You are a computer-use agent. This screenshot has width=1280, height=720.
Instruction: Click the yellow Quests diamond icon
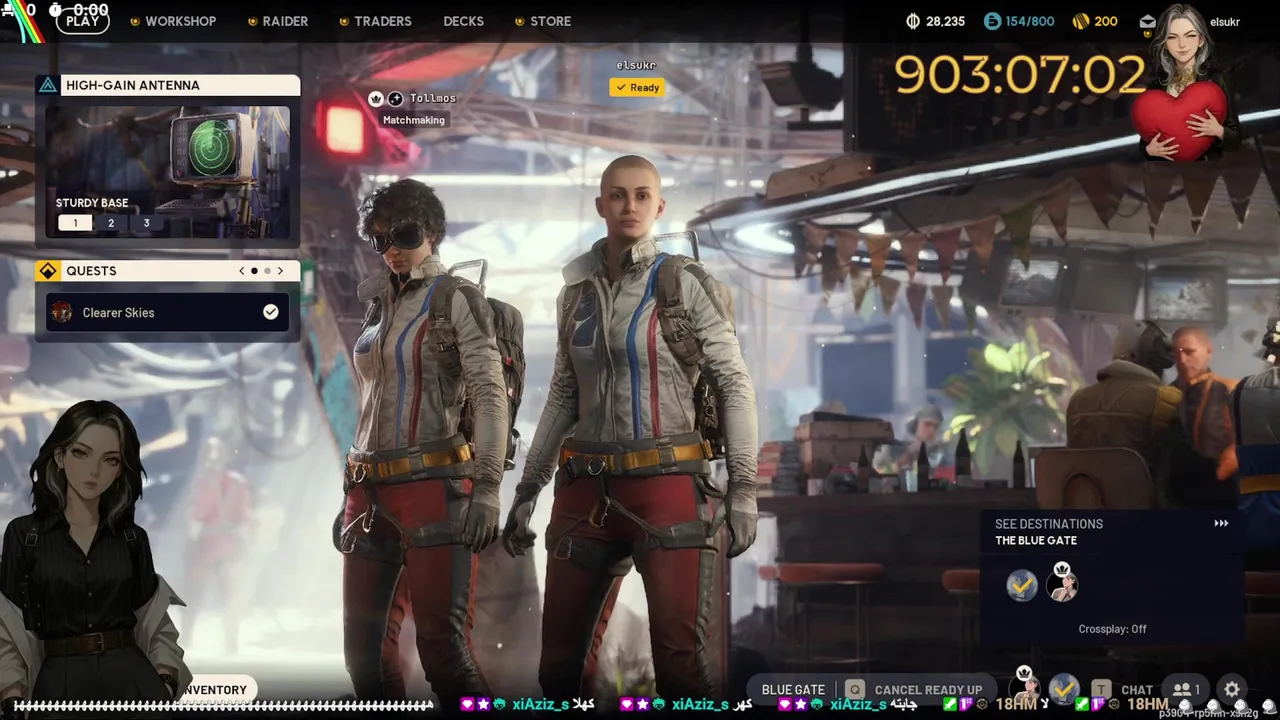pos(47,271)
